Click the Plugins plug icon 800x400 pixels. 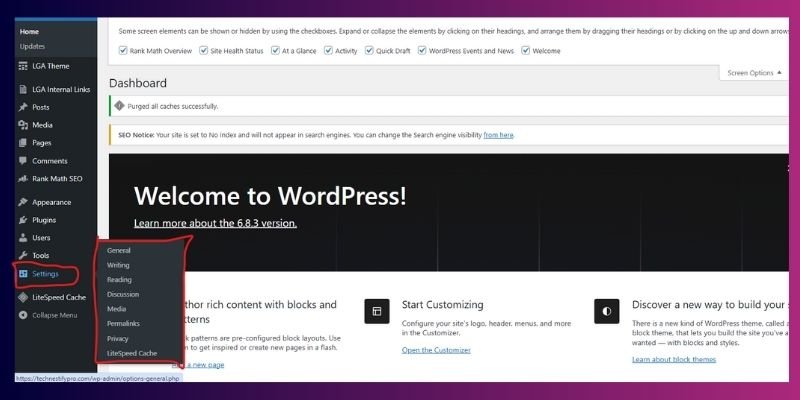22,220
